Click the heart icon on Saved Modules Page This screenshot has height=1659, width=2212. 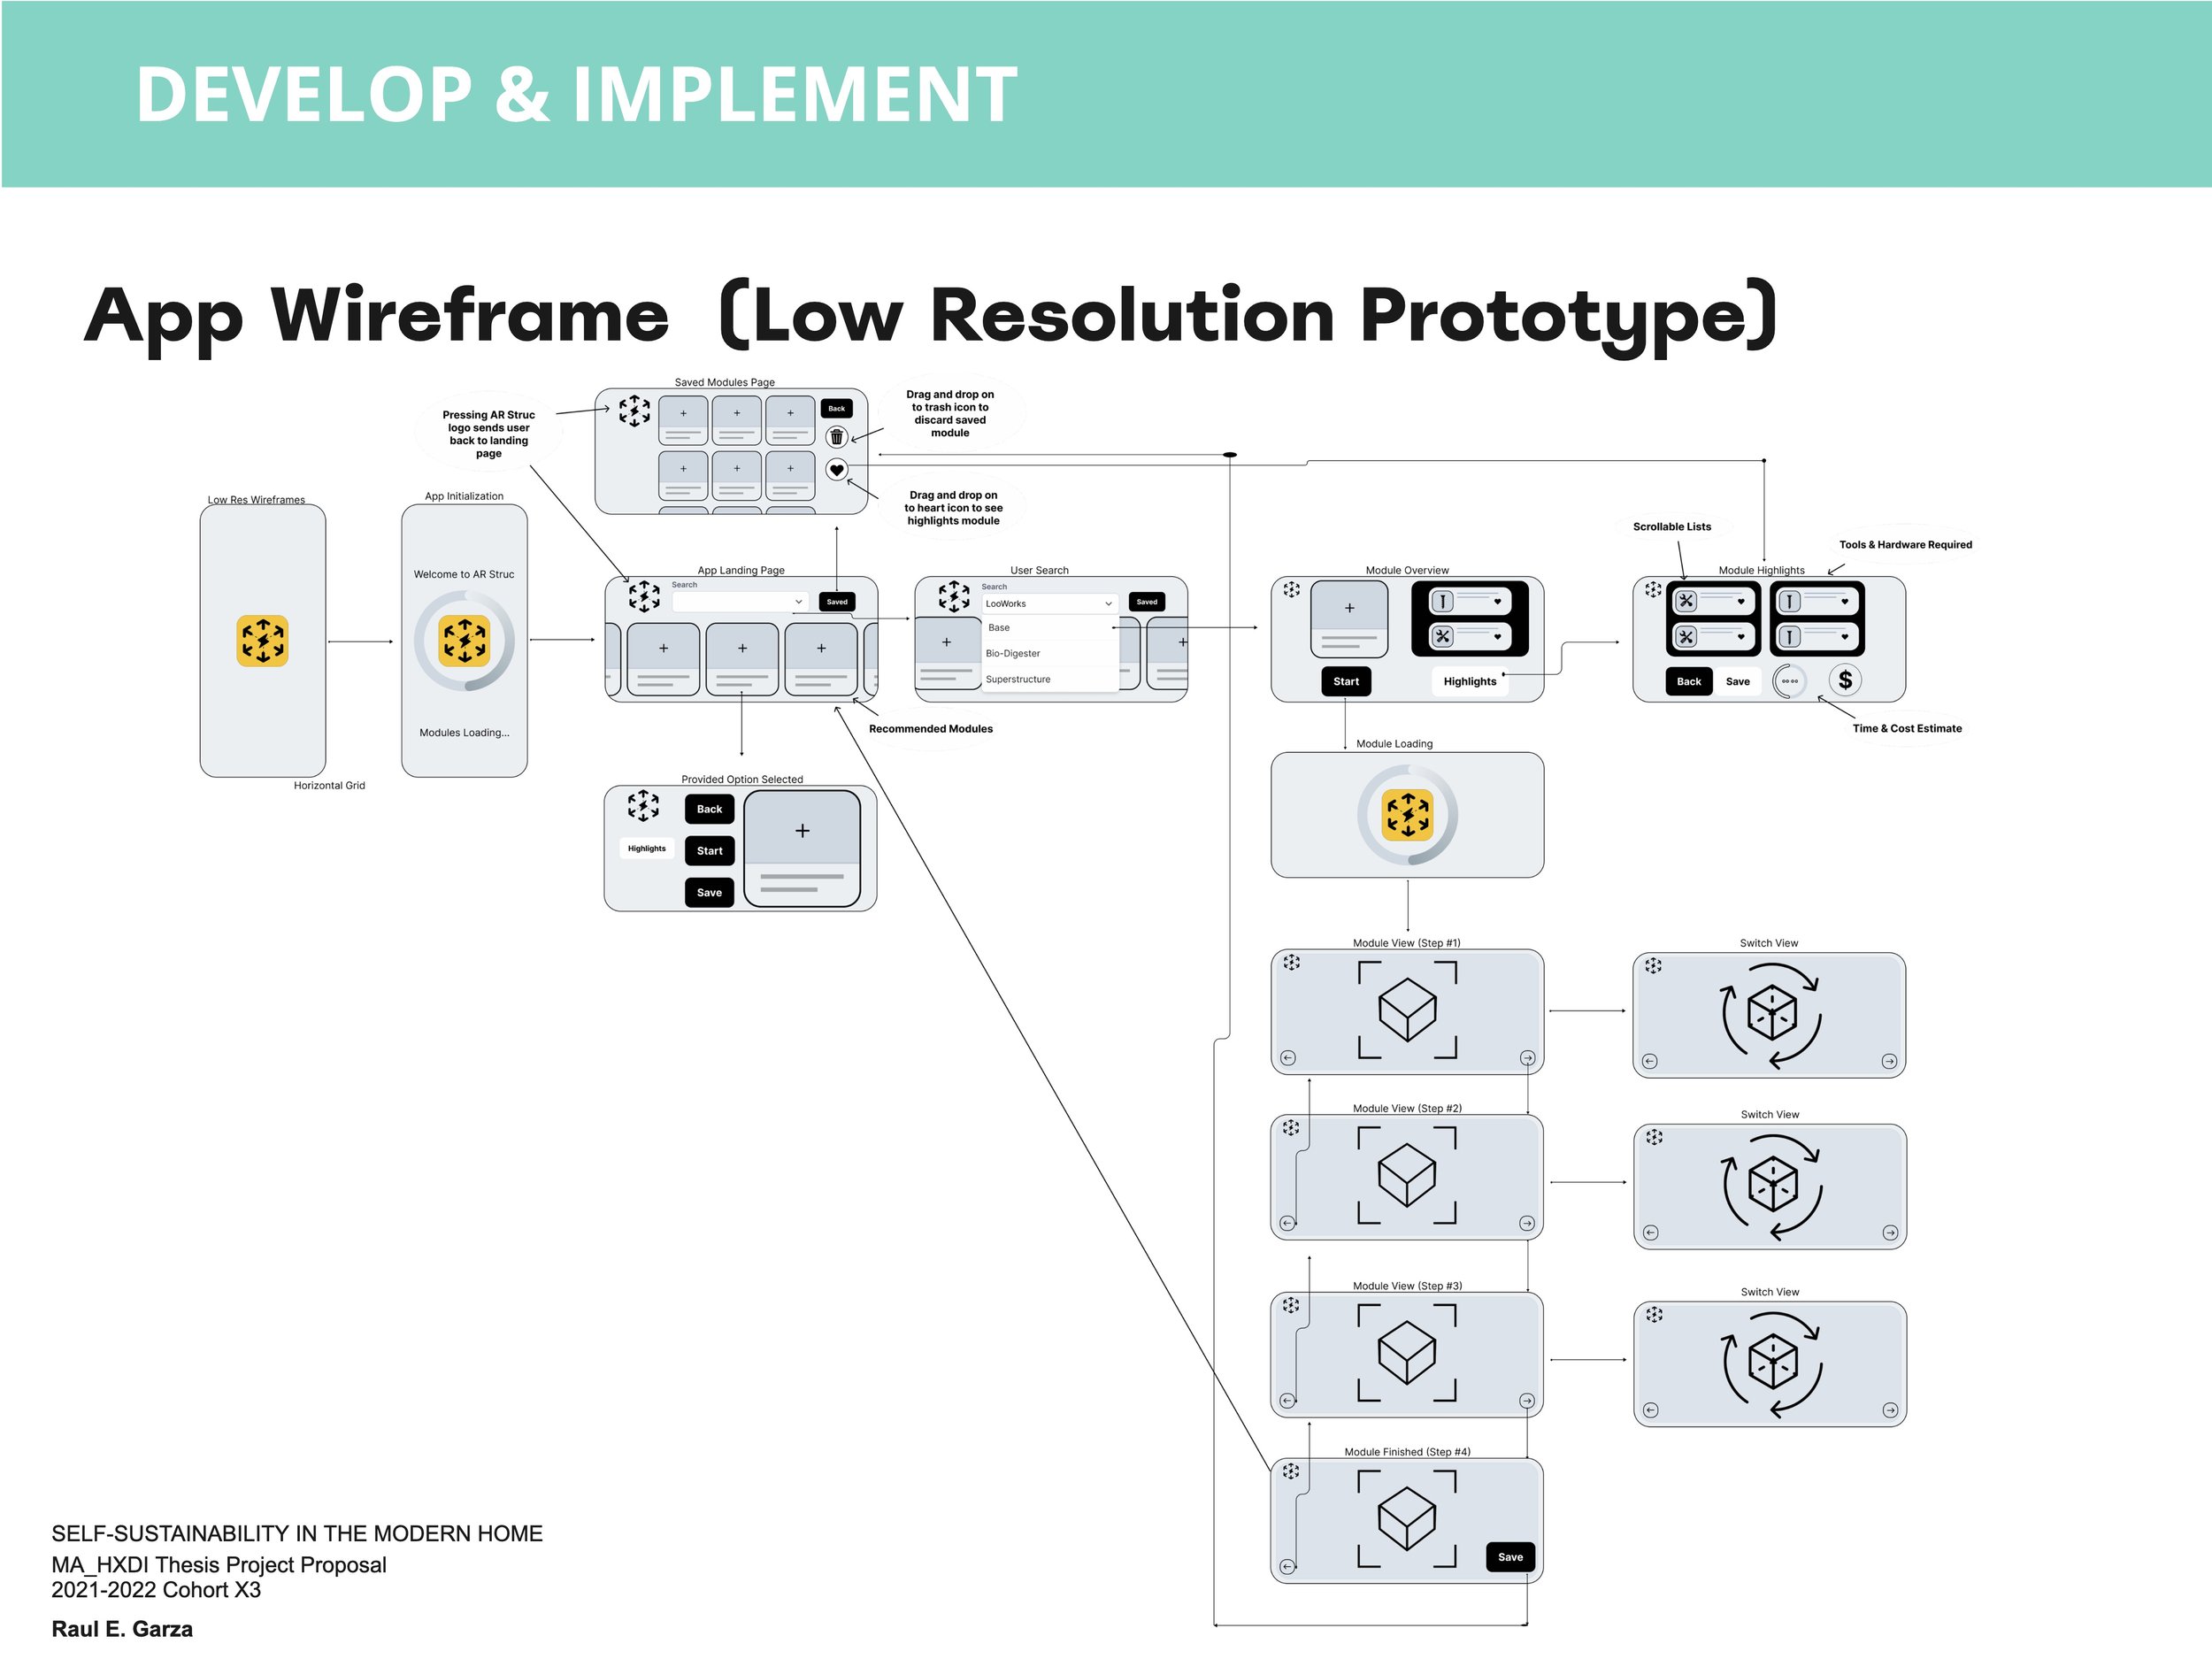point(837,470)
